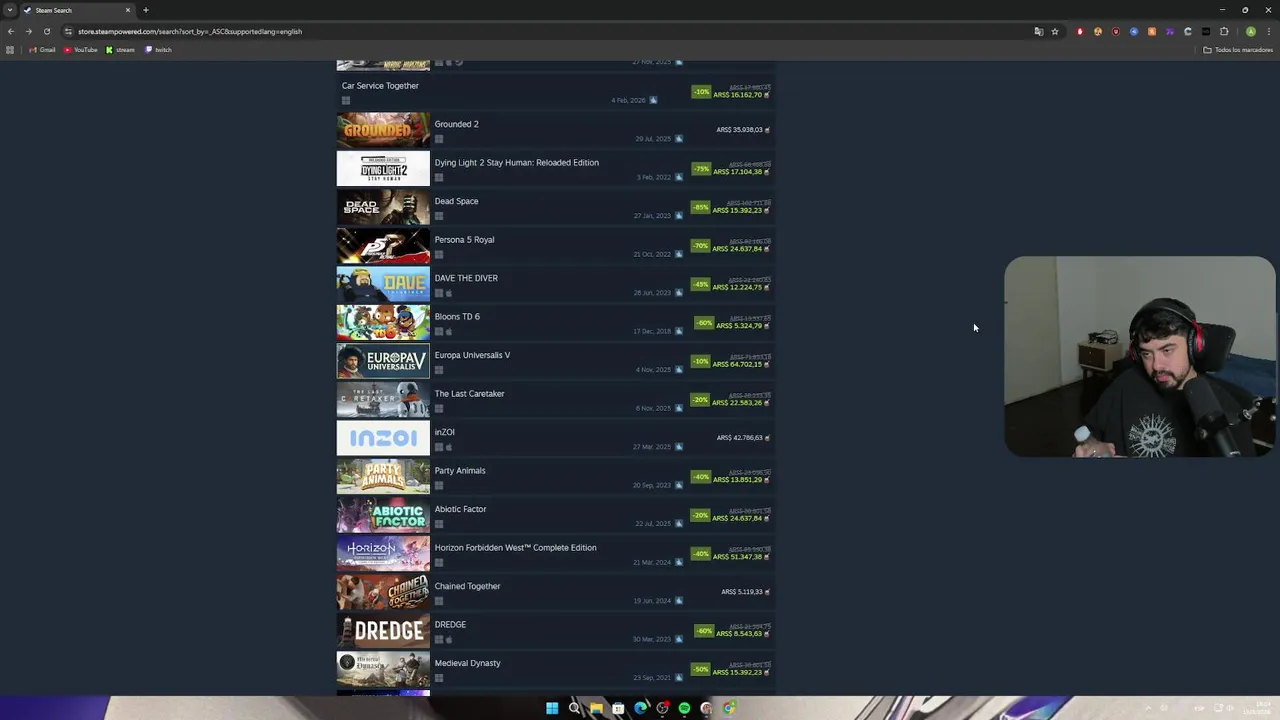This screenshot has width=1280, height=720.
Task: Close the Steam Search tab
Action: click(x=128, y=10)
